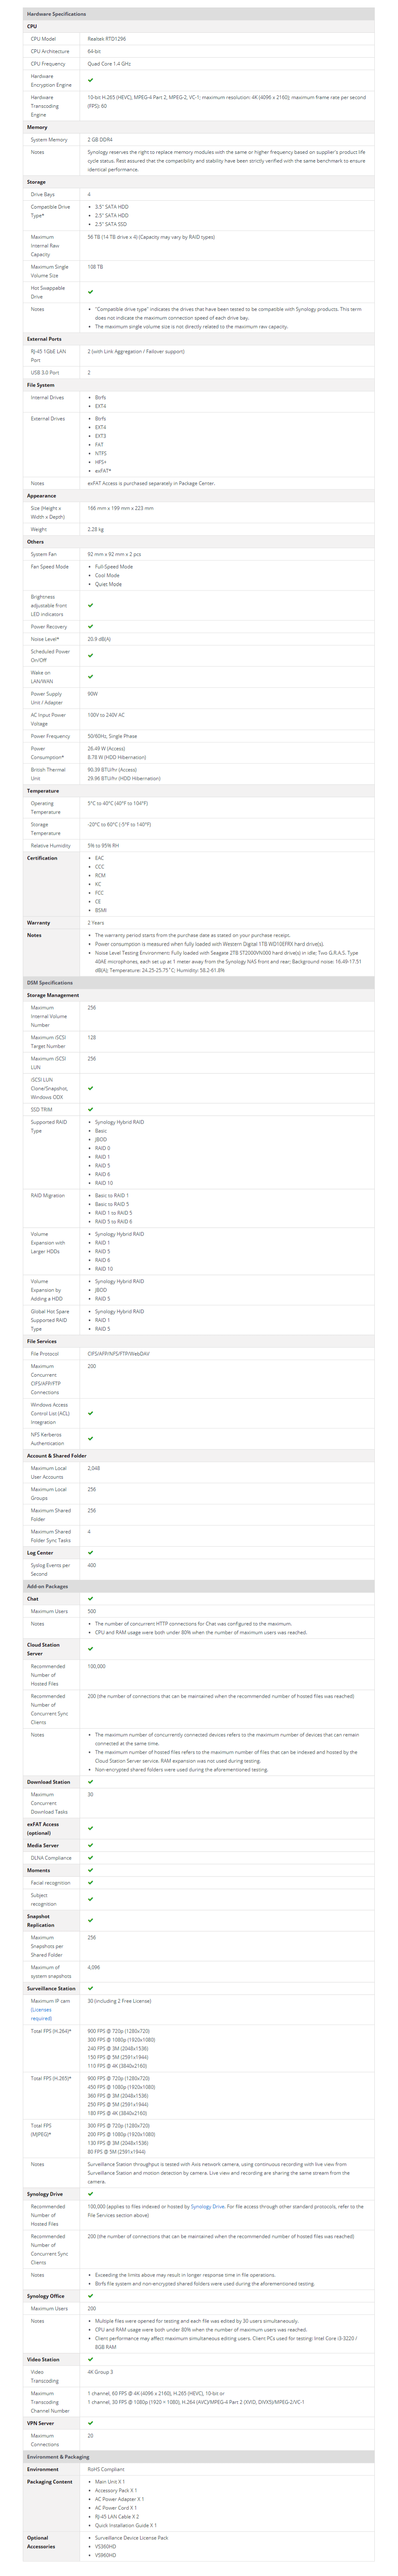The height and width of the screenshot is (2576, 398).
Task: Click the exFAT Access (optional) checkmark
Action: [90, 1828]
